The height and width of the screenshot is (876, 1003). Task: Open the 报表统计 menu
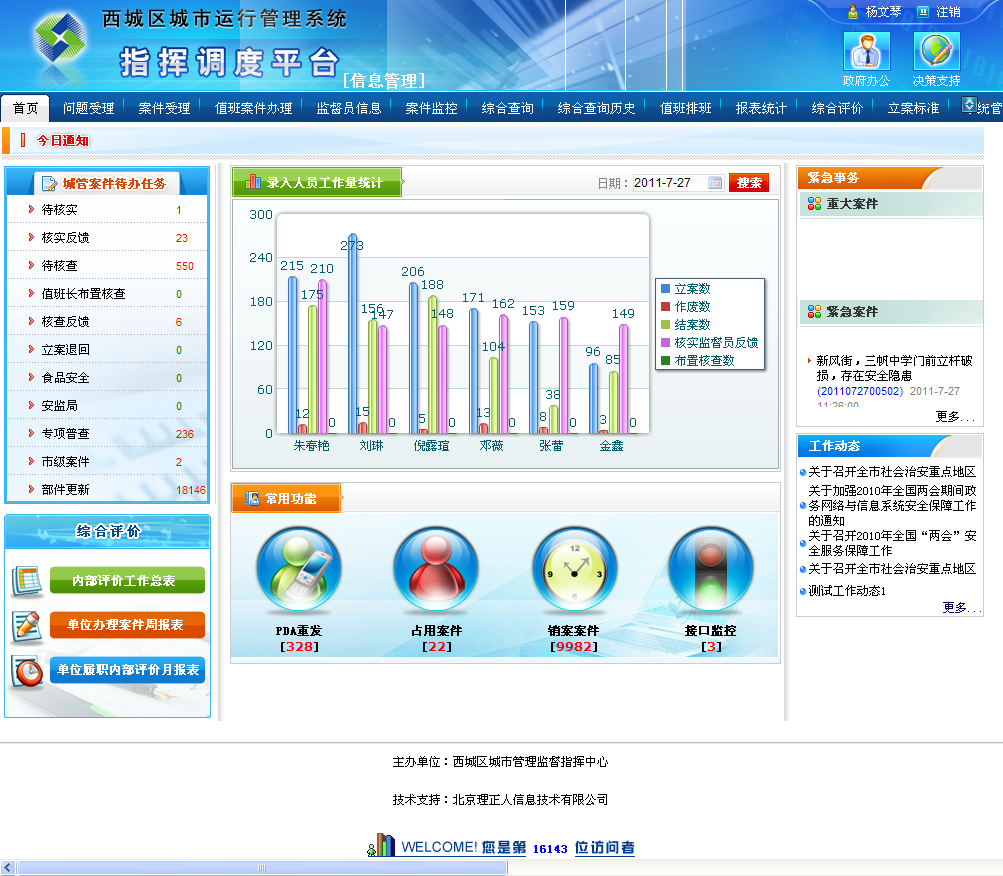click(x=761, y=108)
